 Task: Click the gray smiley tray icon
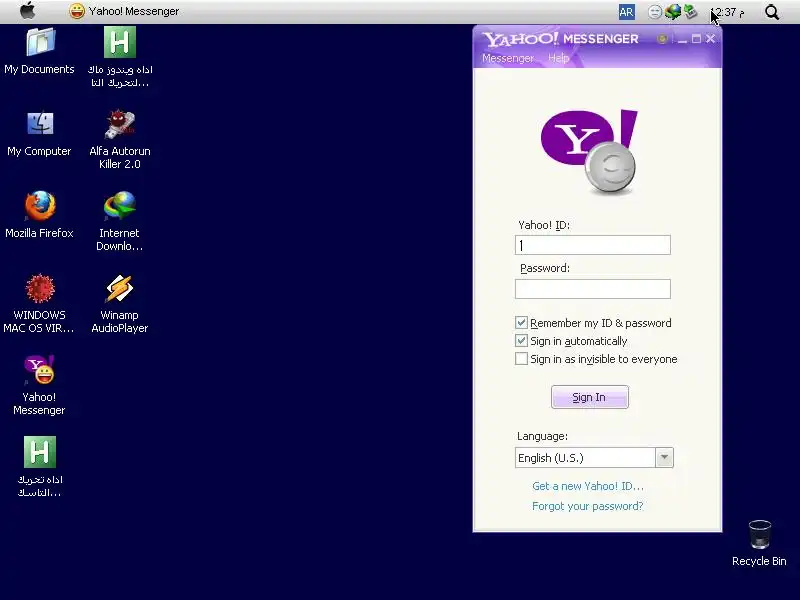click(x=655, y=12)
